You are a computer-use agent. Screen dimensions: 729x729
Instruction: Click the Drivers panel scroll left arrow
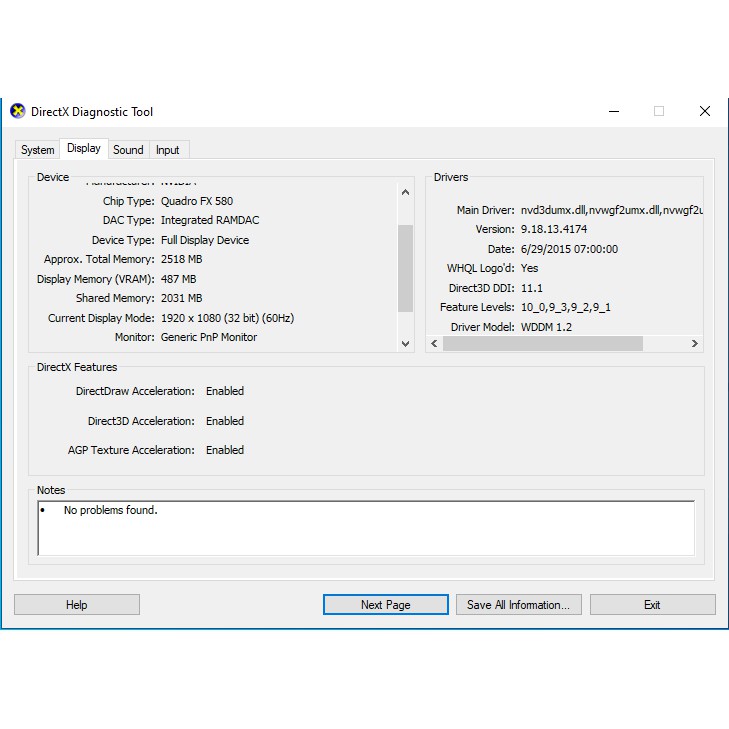pyautogui.click(x=434, y=343)
